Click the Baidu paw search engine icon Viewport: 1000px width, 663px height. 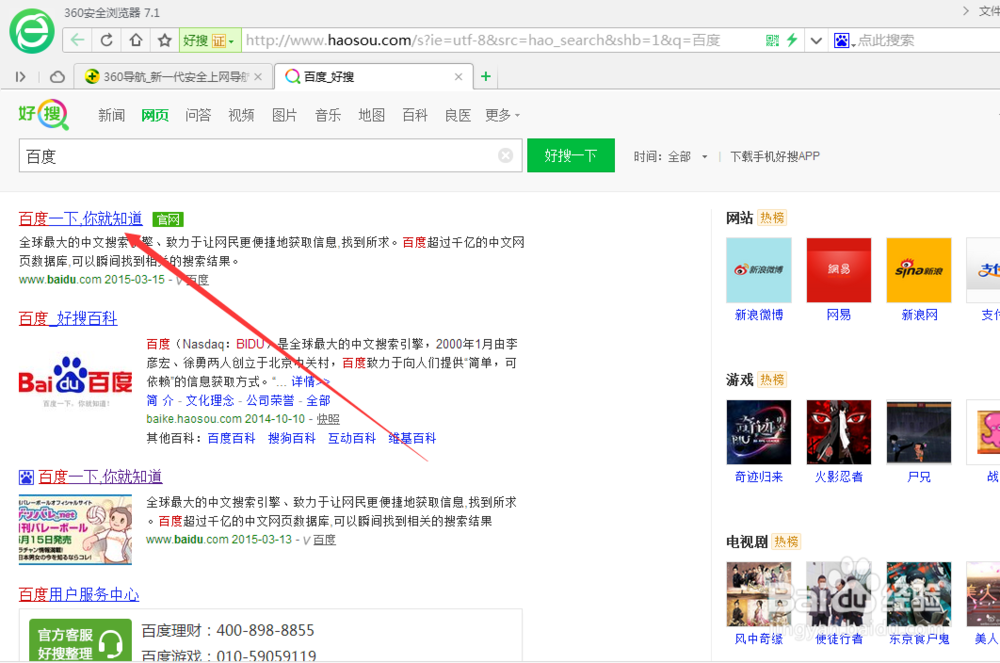[x=841, y=40]
